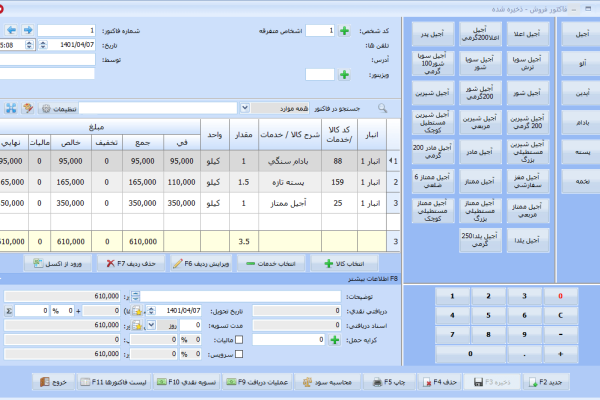Add product آجیل شور

[x=528, y=93]
